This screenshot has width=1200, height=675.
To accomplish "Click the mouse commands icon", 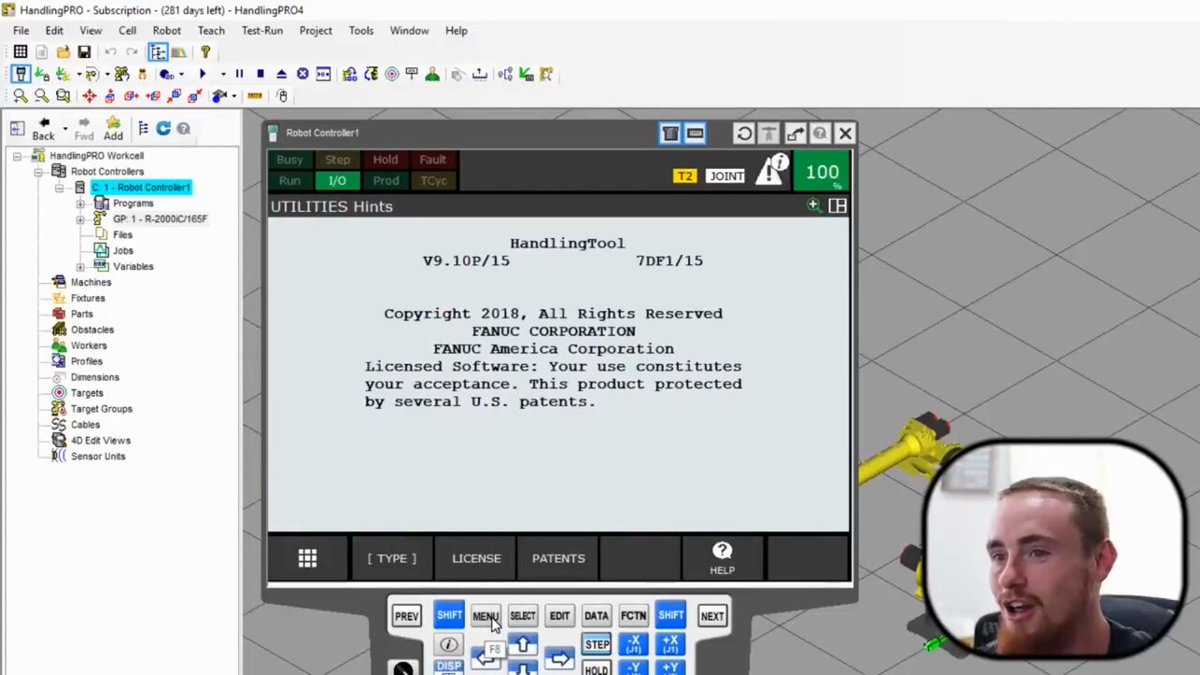I will [x=282, y=96].
